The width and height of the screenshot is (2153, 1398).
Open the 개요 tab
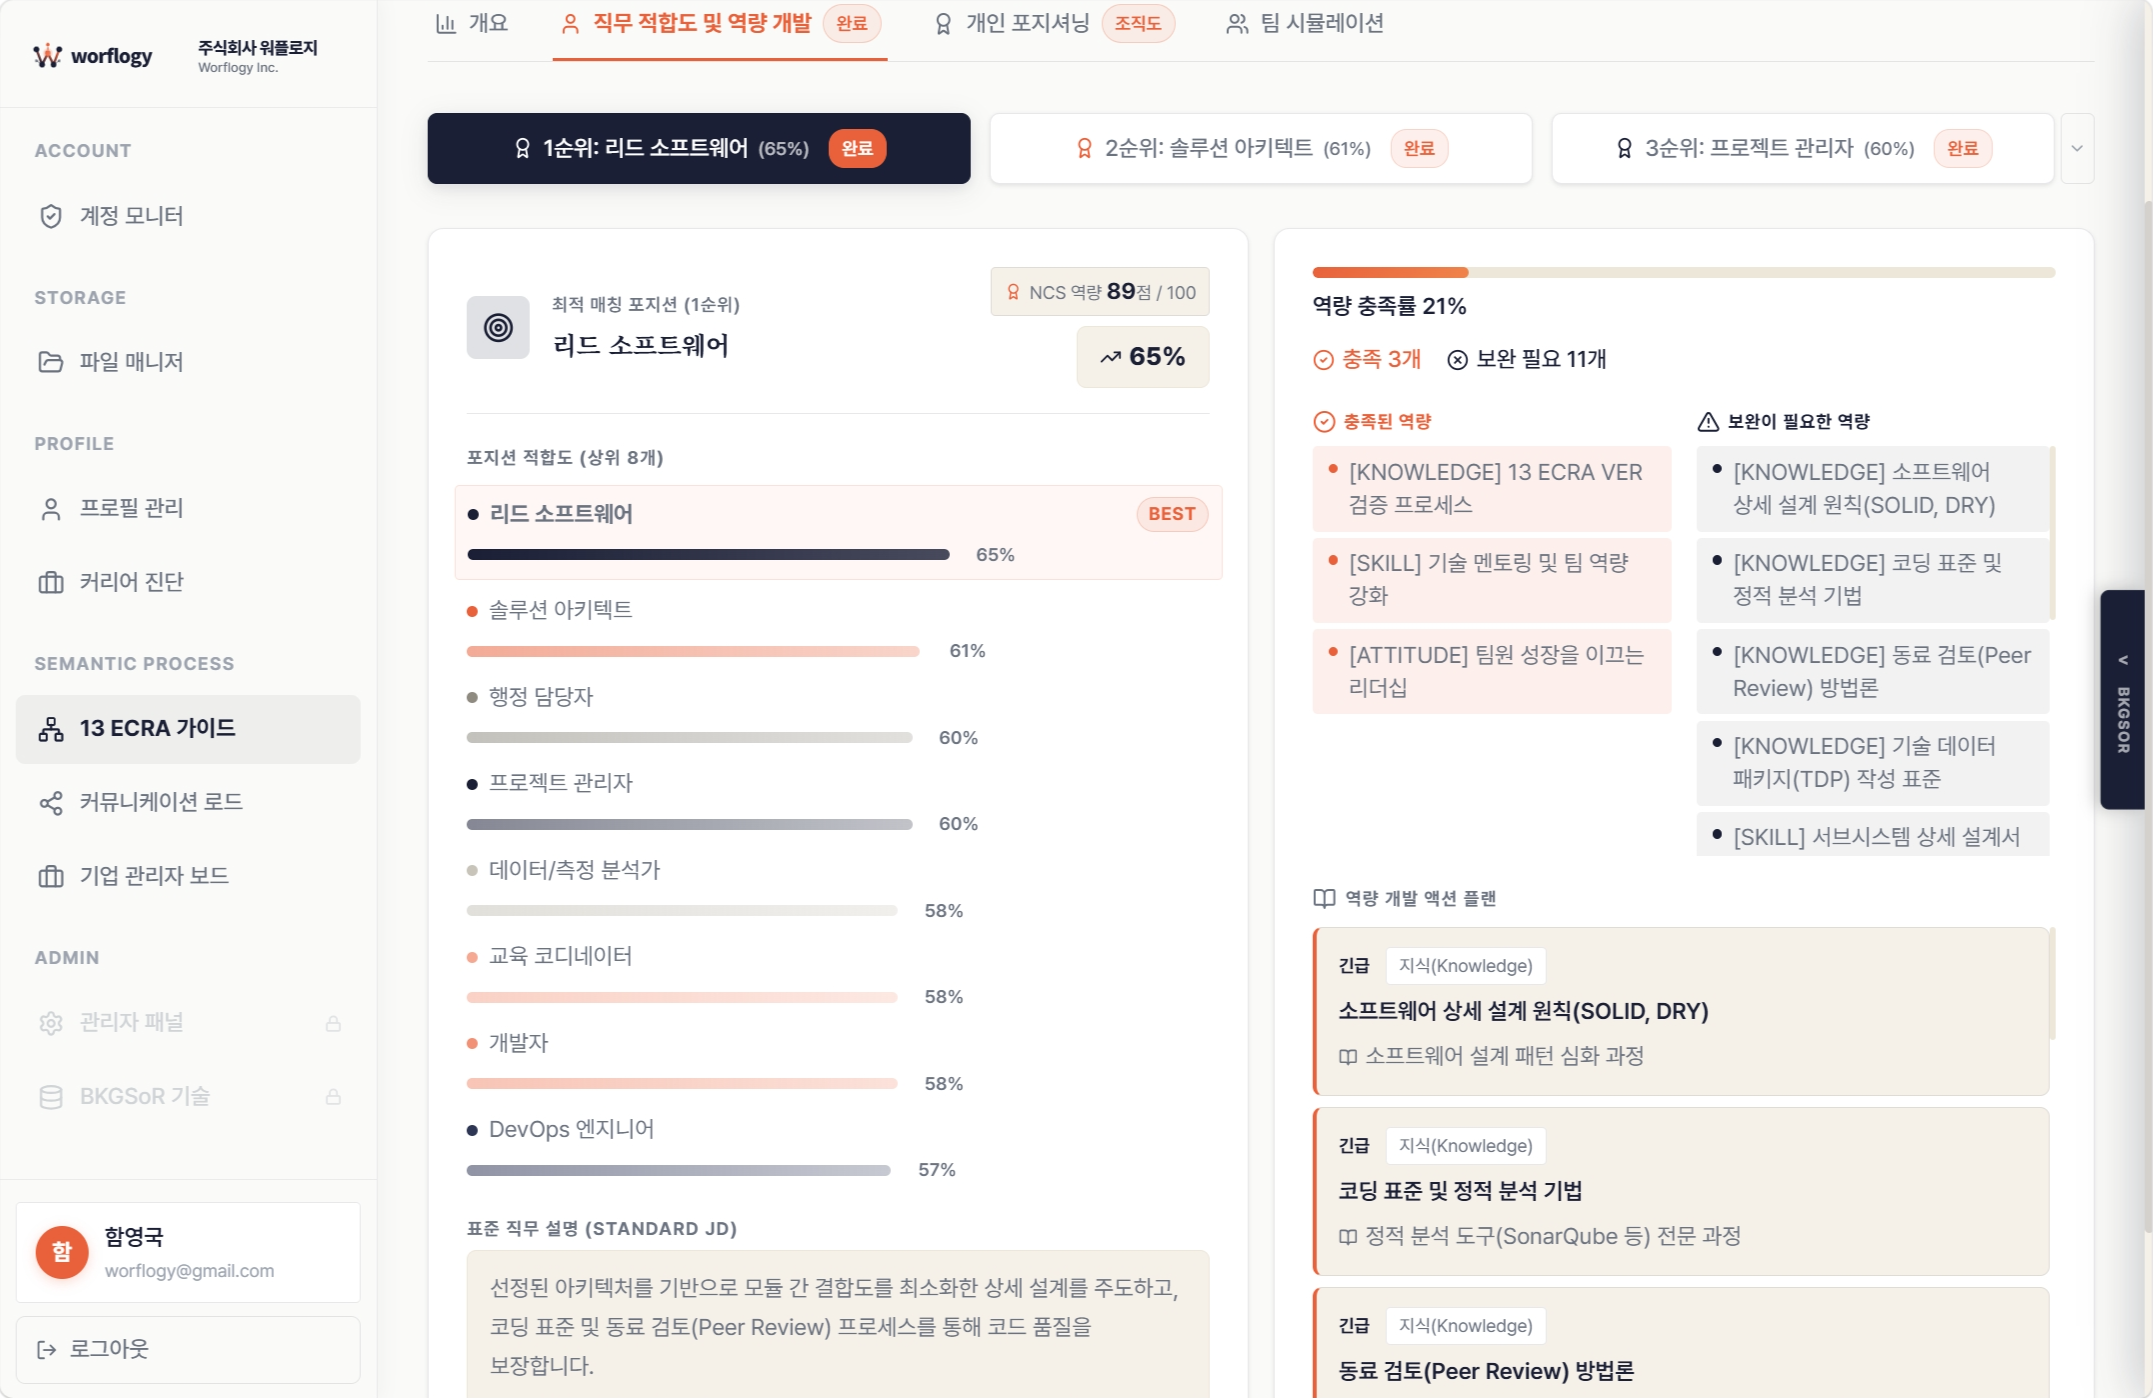472,23
